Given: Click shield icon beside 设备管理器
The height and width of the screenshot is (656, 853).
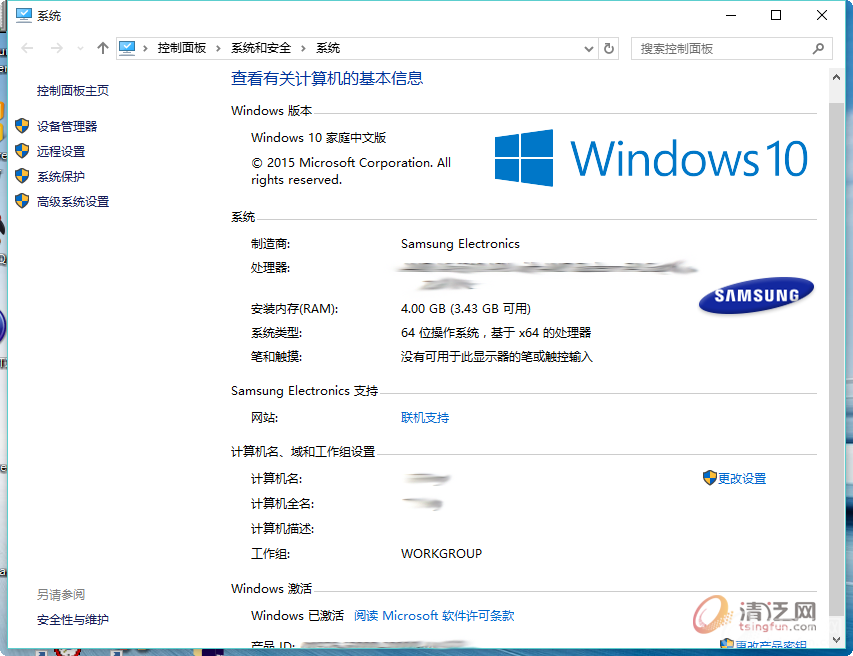Looking at the screenshot, I should point(22,126).
